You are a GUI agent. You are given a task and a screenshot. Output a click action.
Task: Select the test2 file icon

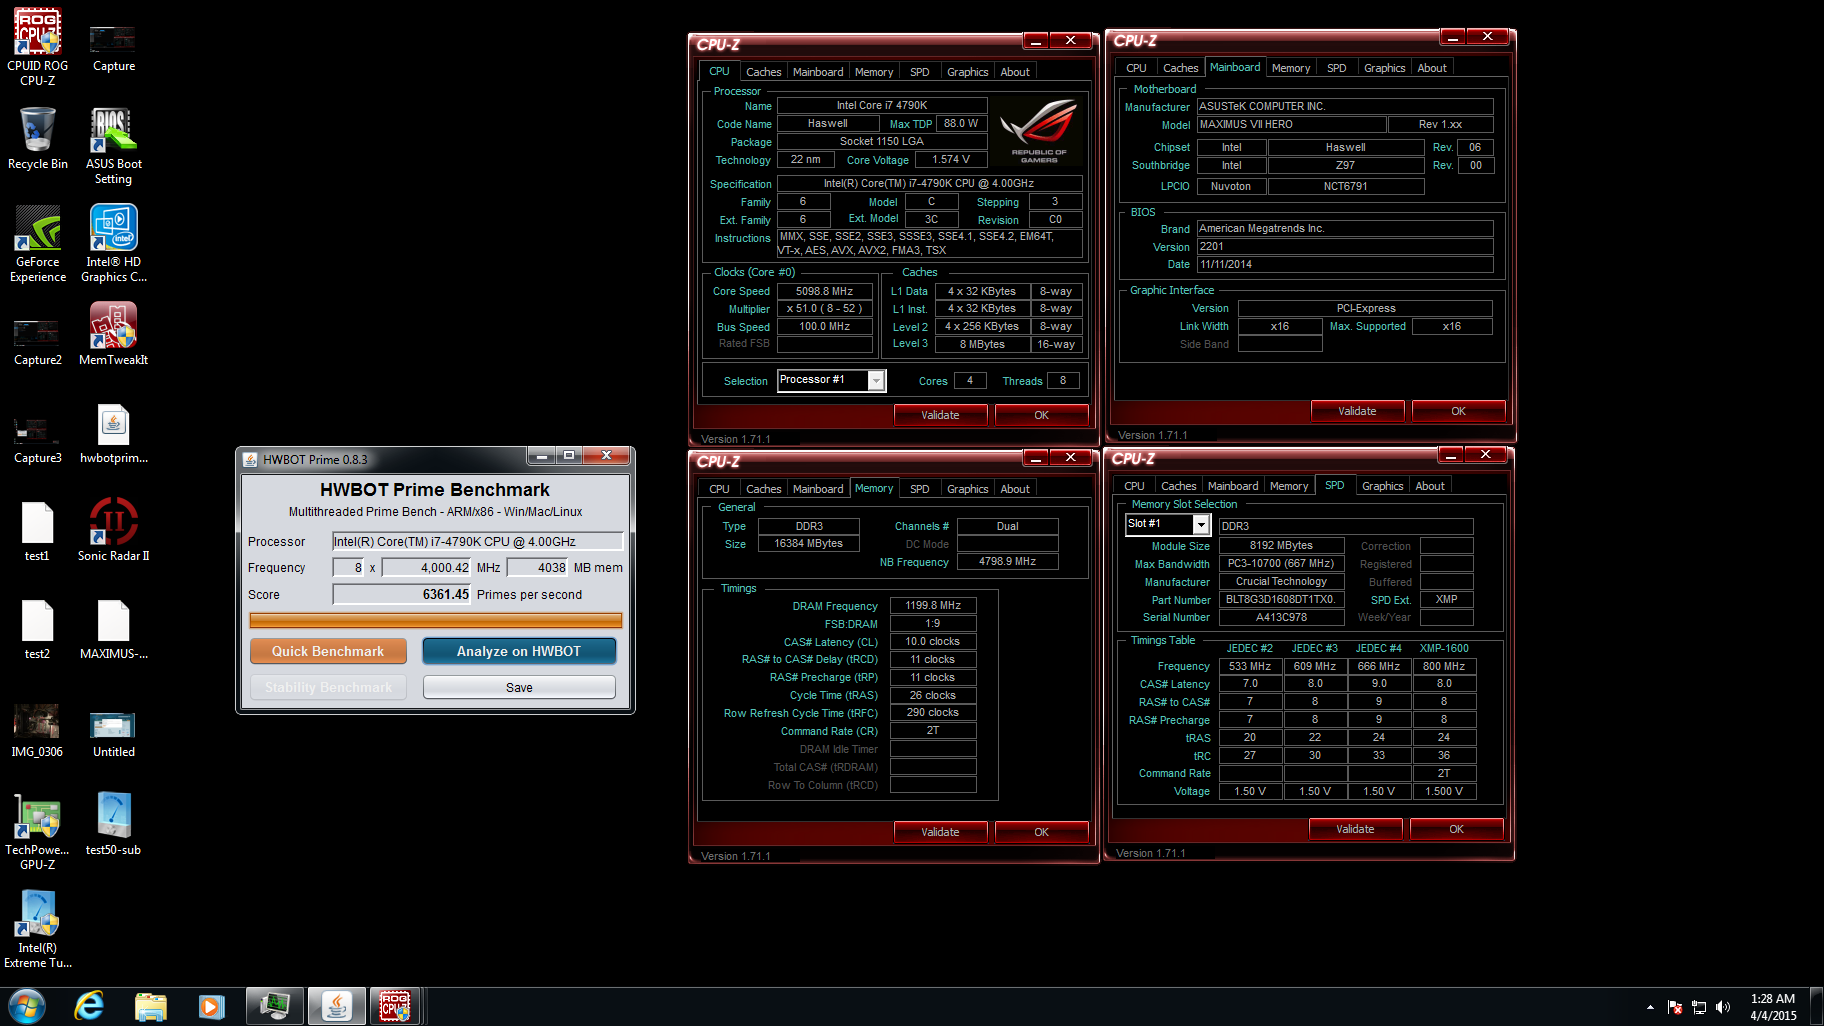point(37,629)
